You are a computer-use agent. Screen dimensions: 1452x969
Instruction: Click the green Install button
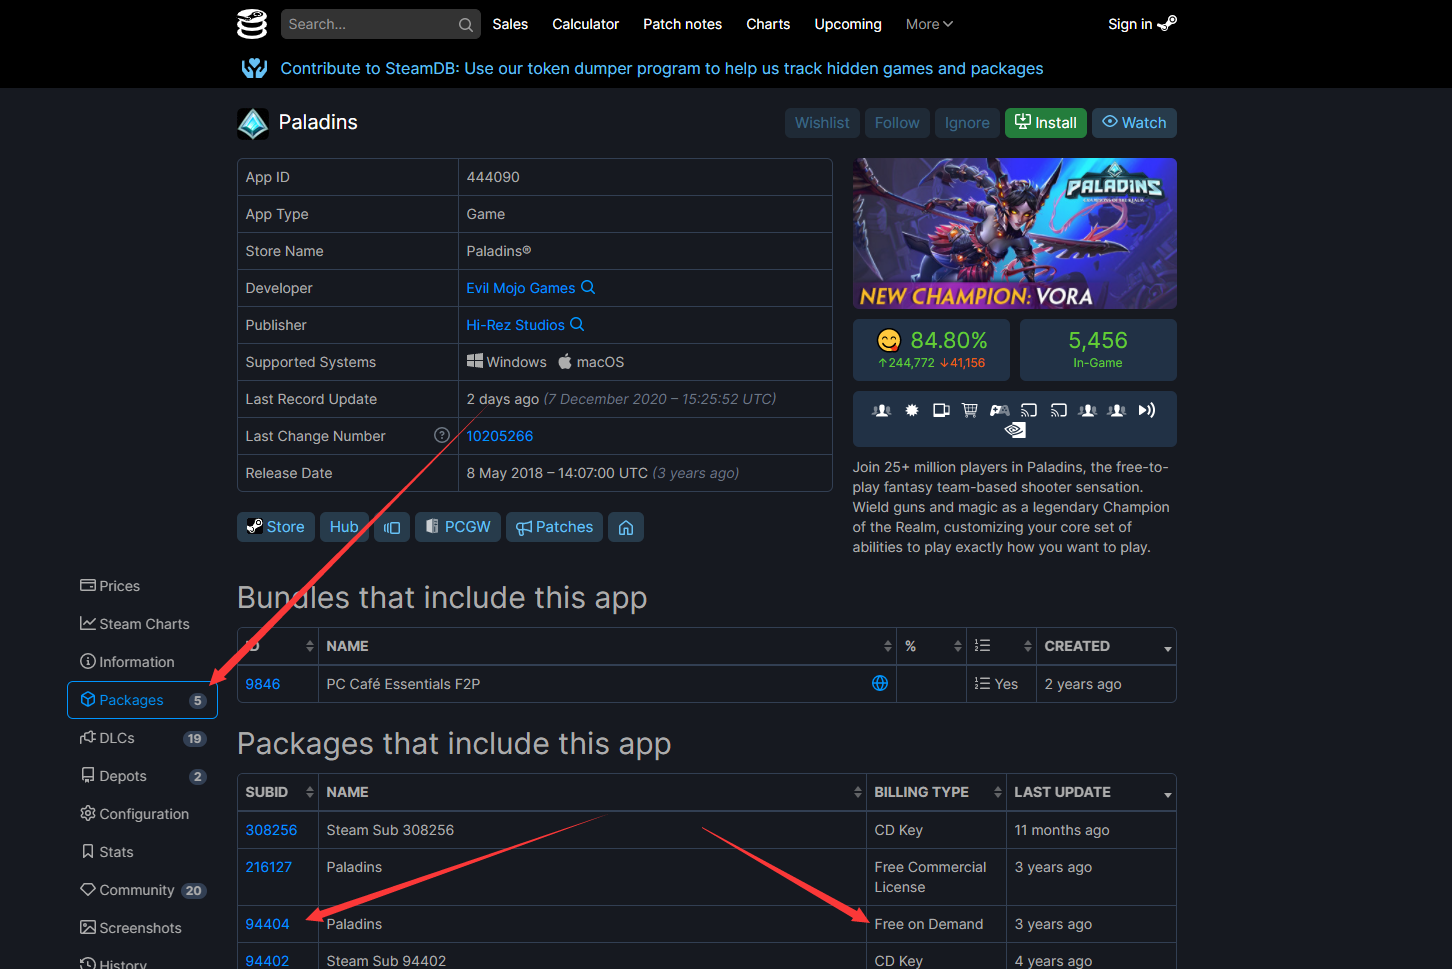(x=1045, y=123)
